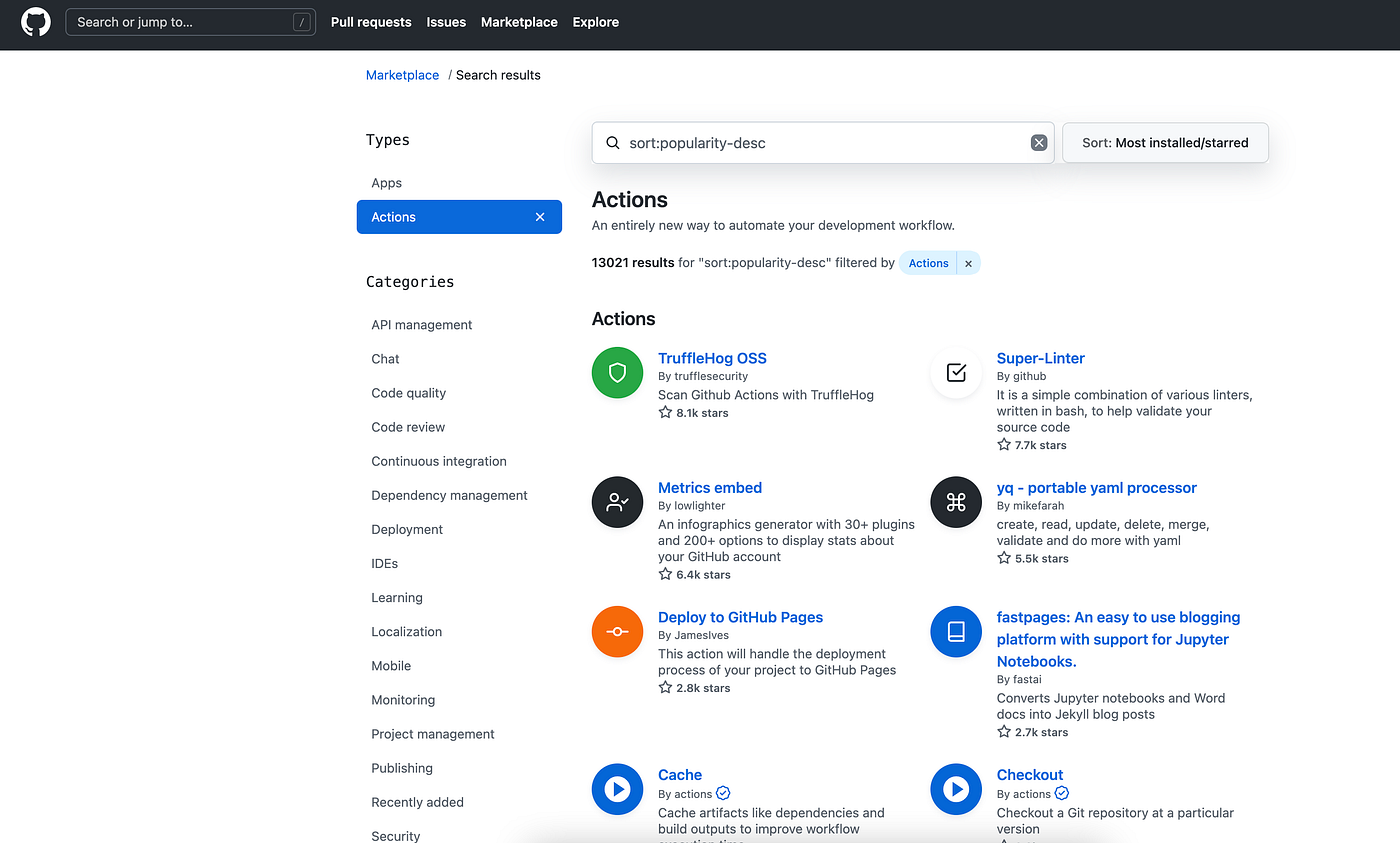Click the star icon beside 2.7k stars
Image resolution: width=1400 pixels, height=843 pixels.
[1004, 731]
